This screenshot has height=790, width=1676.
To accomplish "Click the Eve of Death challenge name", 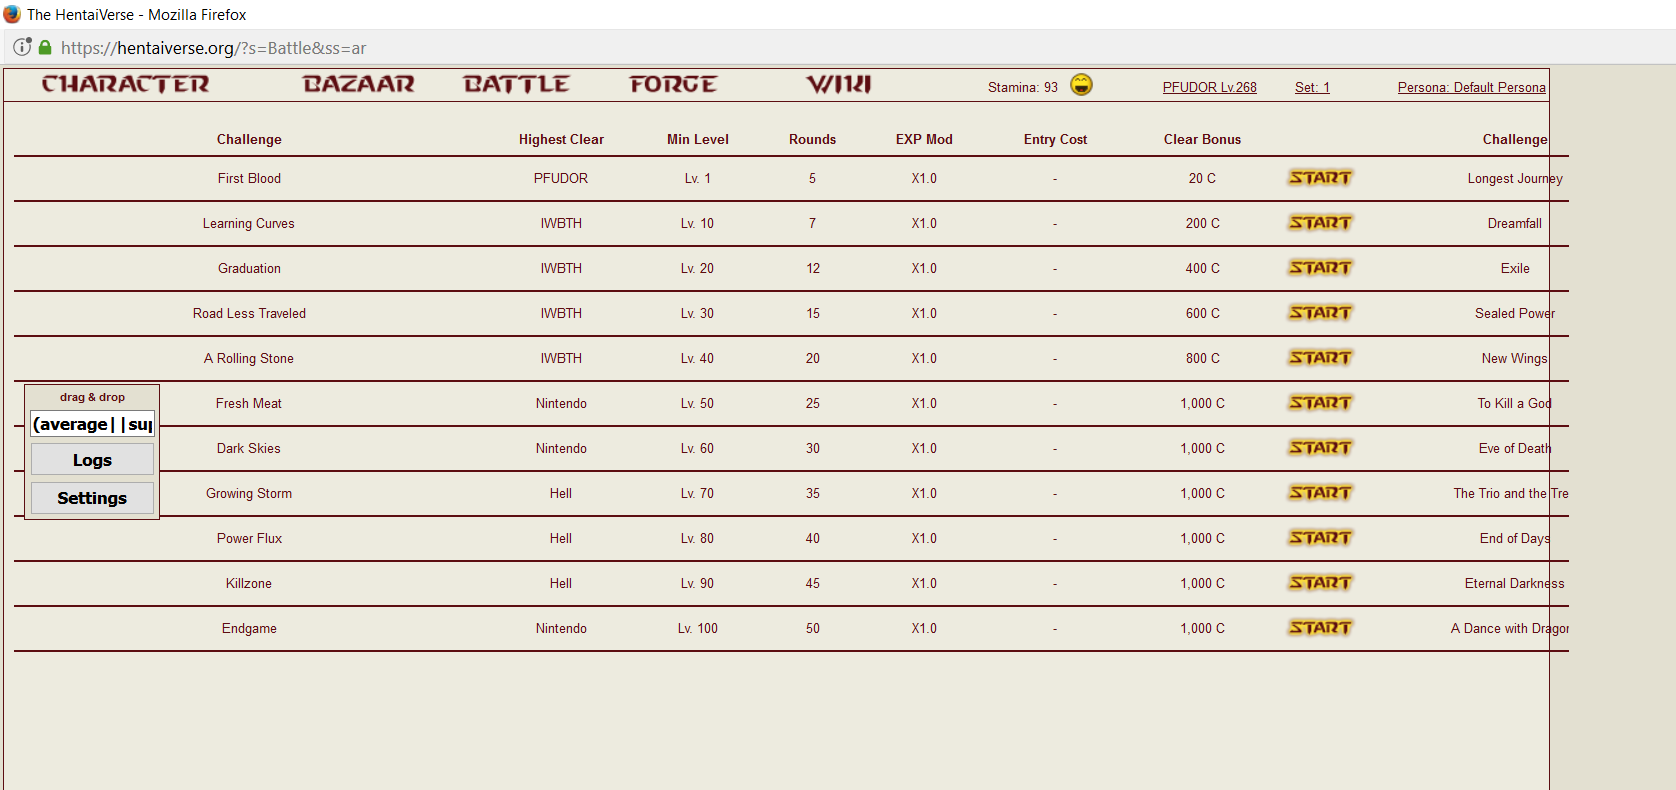I will [x=1515, y=448].
